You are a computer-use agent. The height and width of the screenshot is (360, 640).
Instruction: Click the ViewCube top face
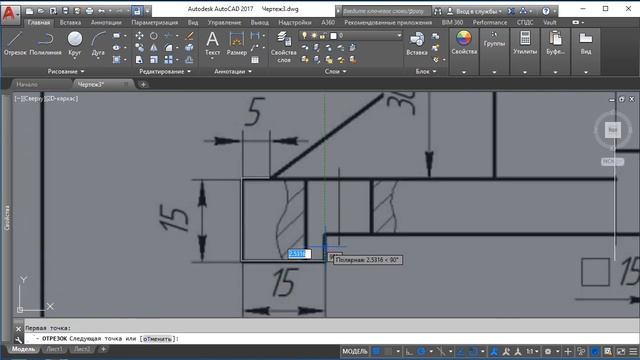click(613, 130)
